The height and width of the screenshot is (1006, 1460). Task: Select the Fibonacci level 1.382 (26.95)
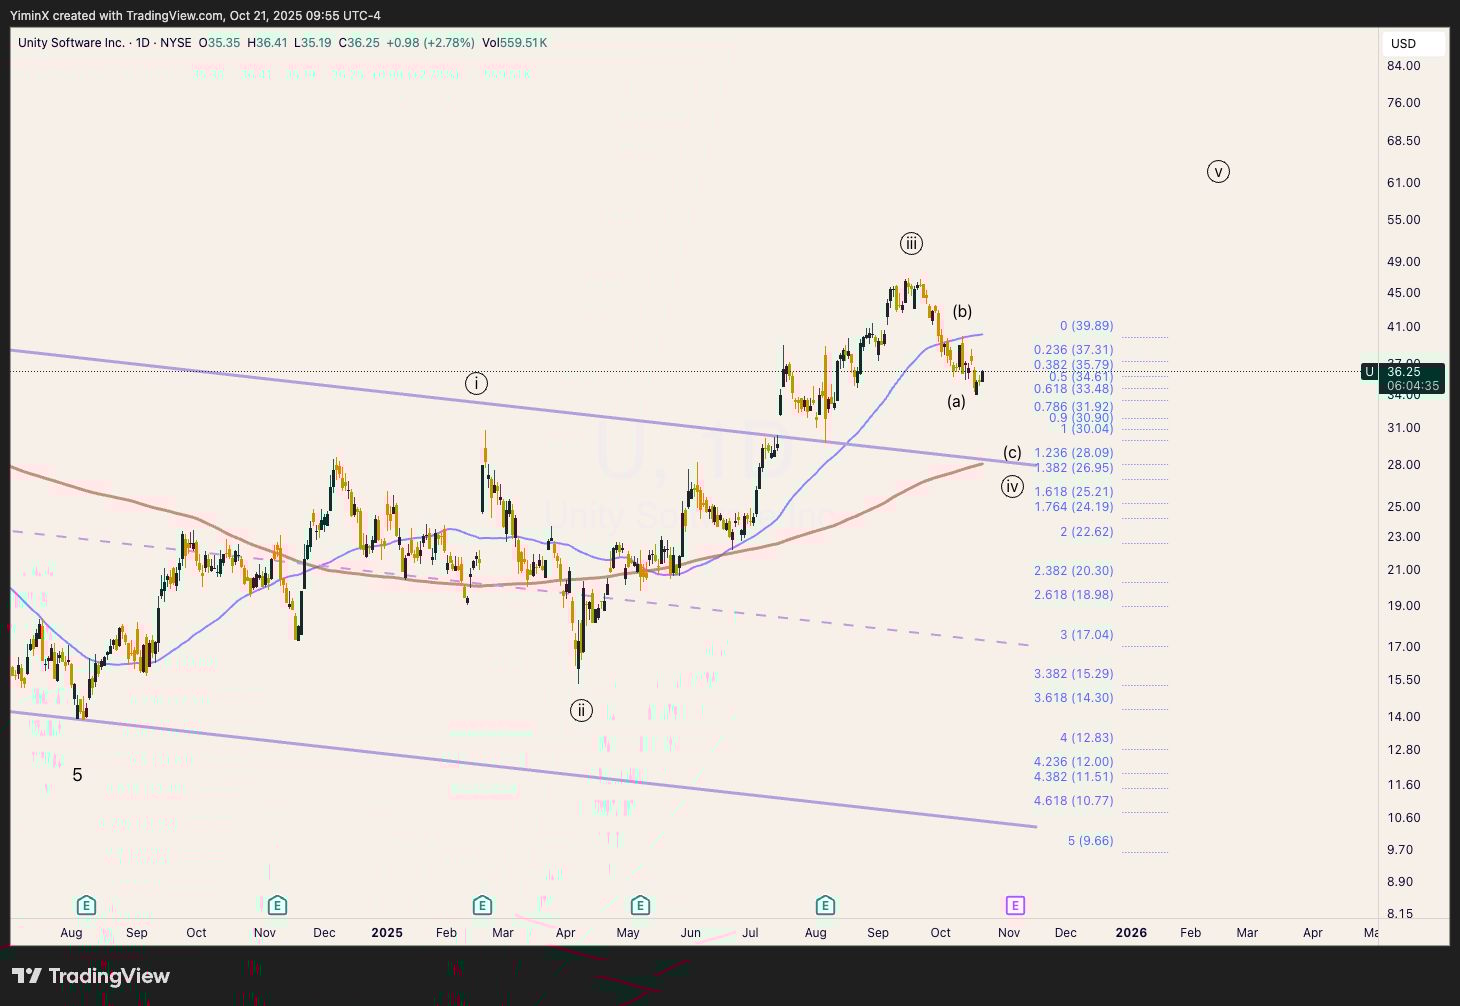point(1073,468)
